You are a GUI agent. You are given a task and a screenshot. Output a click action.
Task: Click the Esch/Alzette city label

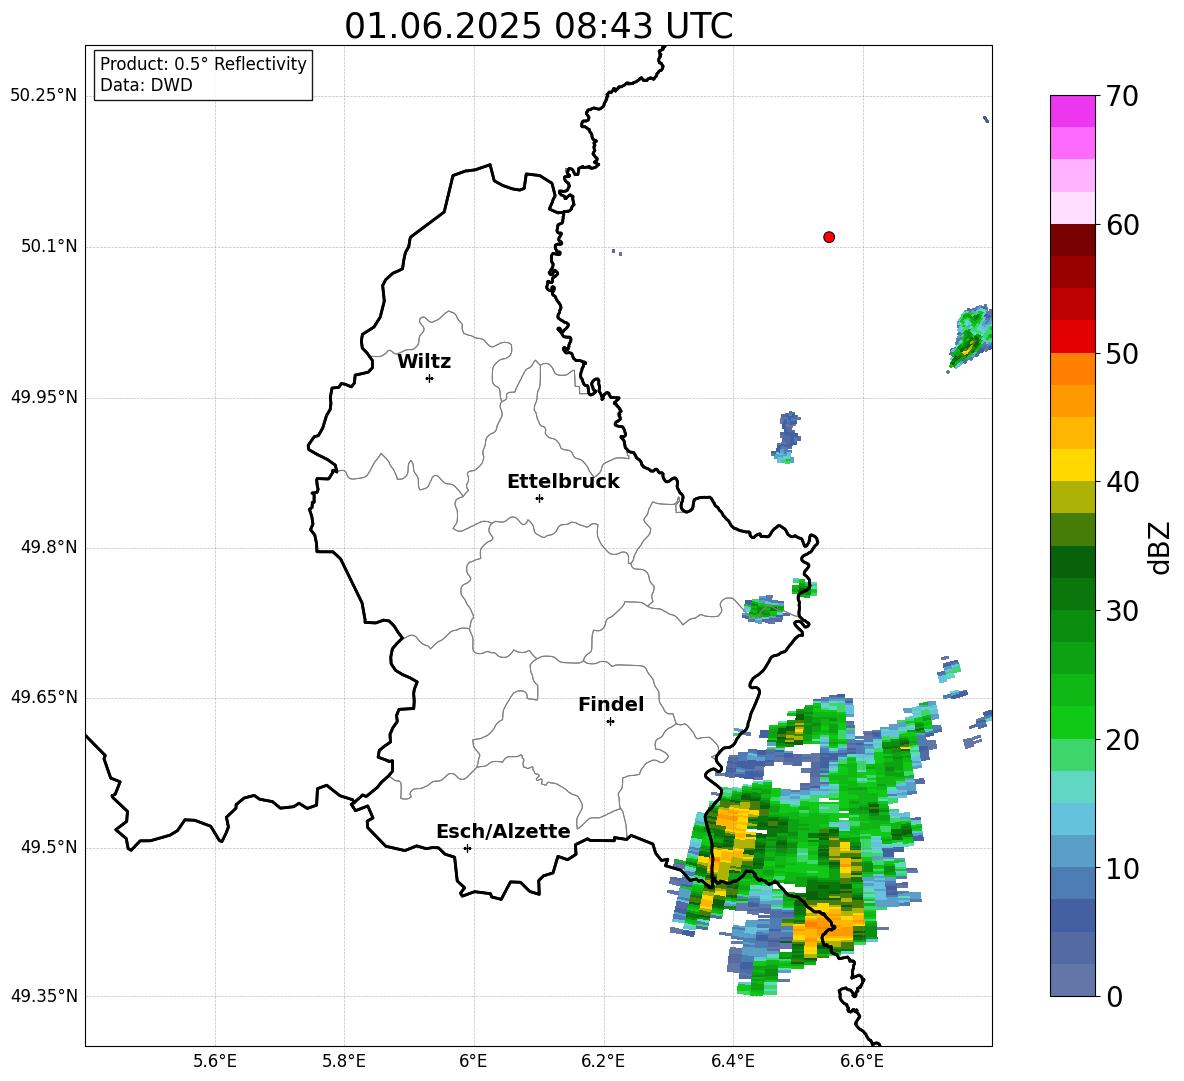coord(503,831)
